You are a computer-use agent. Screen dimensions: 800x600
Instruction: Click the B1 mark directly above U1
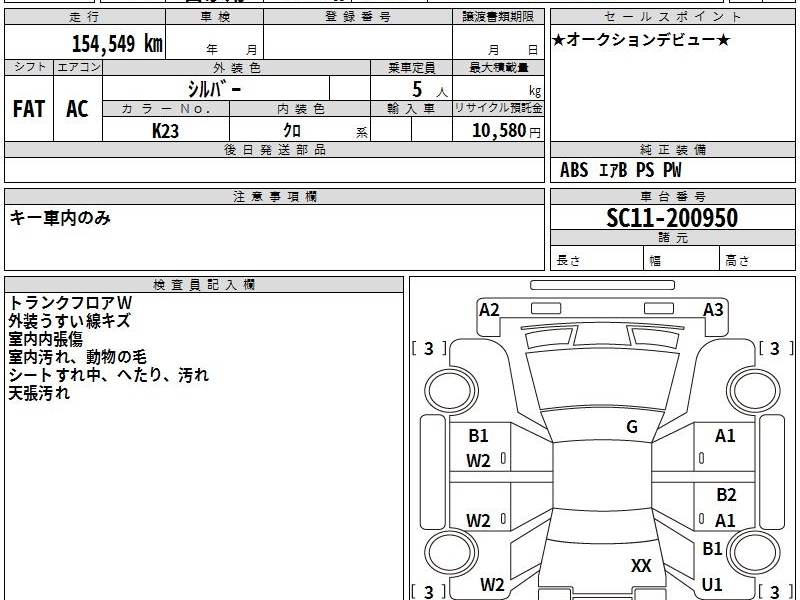(712, 548)
